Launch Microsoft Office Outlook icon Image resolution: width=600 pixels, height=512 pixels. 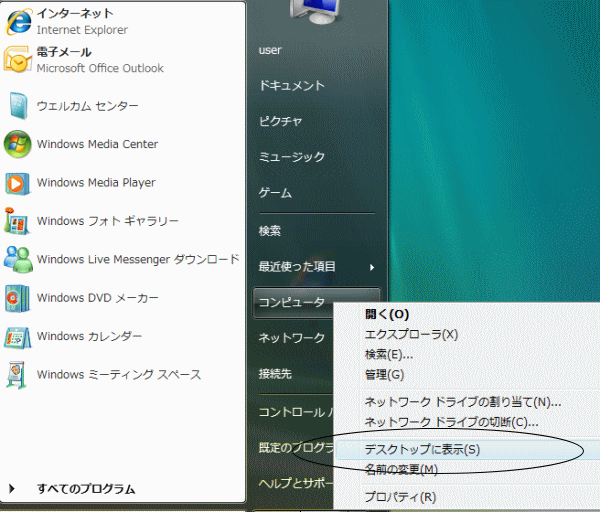pyautogui.click(x=18, y=60)
